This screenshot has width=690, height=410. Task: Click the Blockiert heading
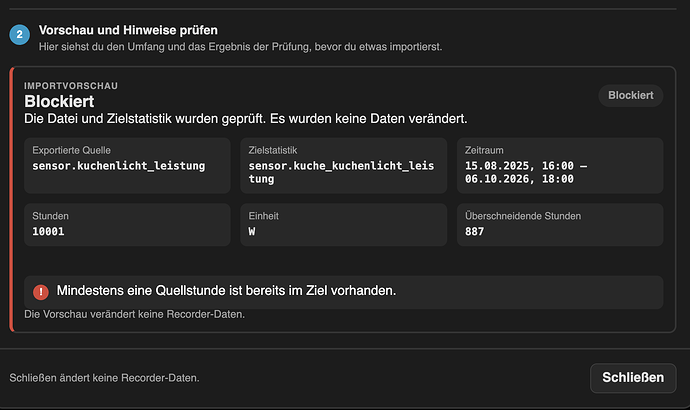[x=59, y=102]
